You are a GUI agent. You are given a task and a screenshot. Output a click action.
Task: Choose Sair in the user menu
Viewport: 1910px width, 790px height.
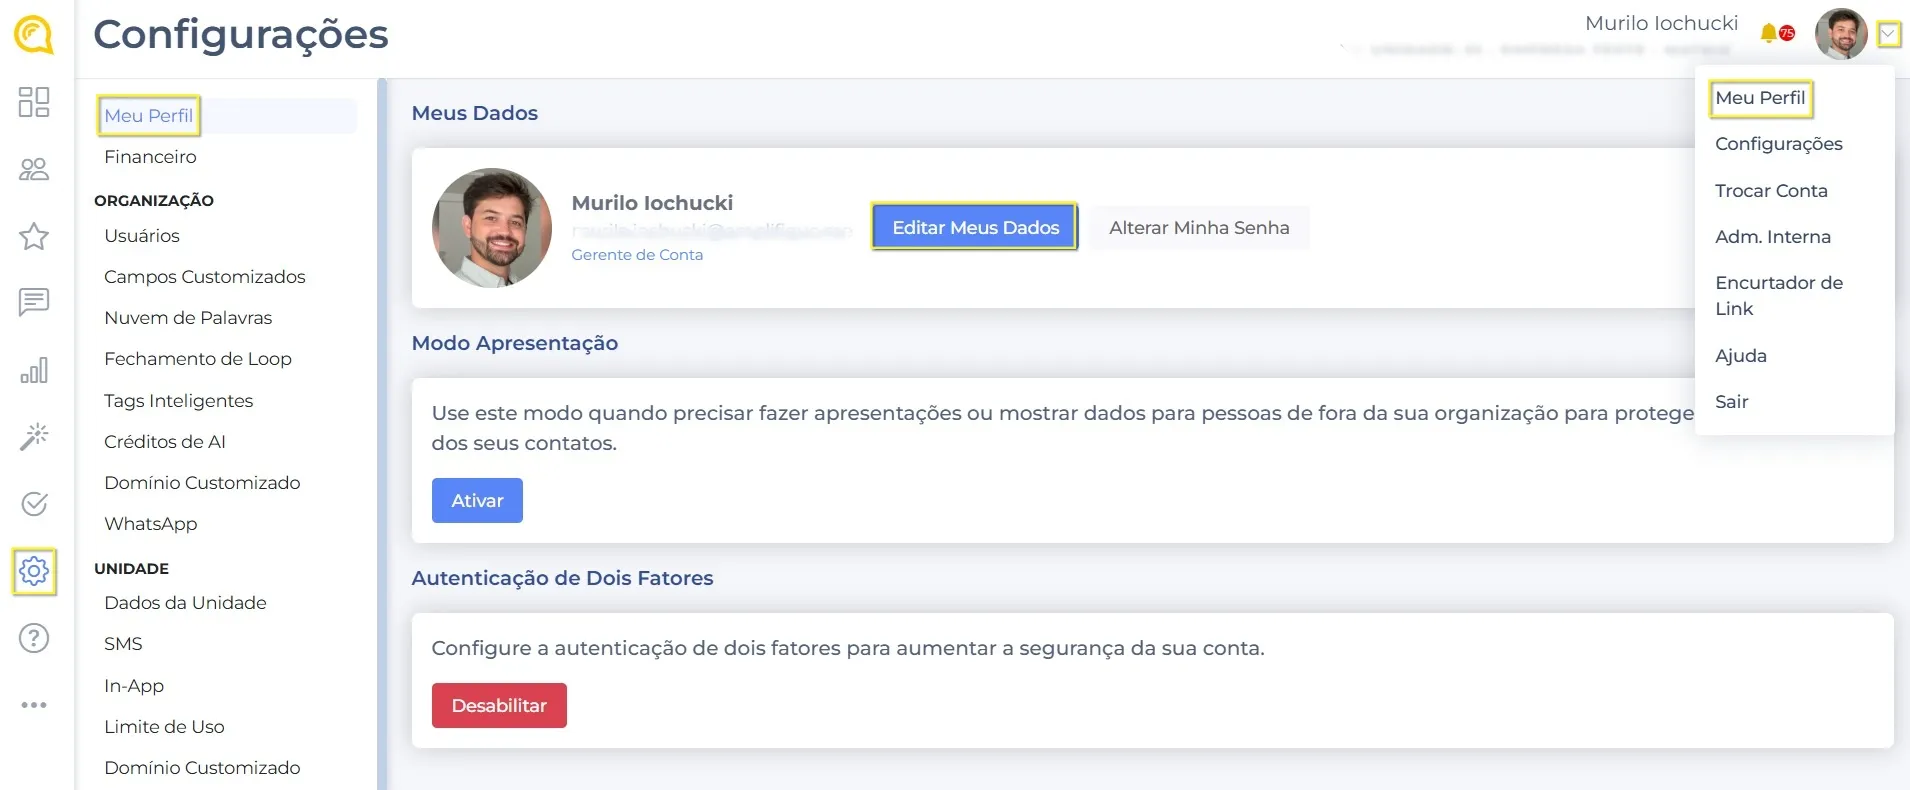1731,402
